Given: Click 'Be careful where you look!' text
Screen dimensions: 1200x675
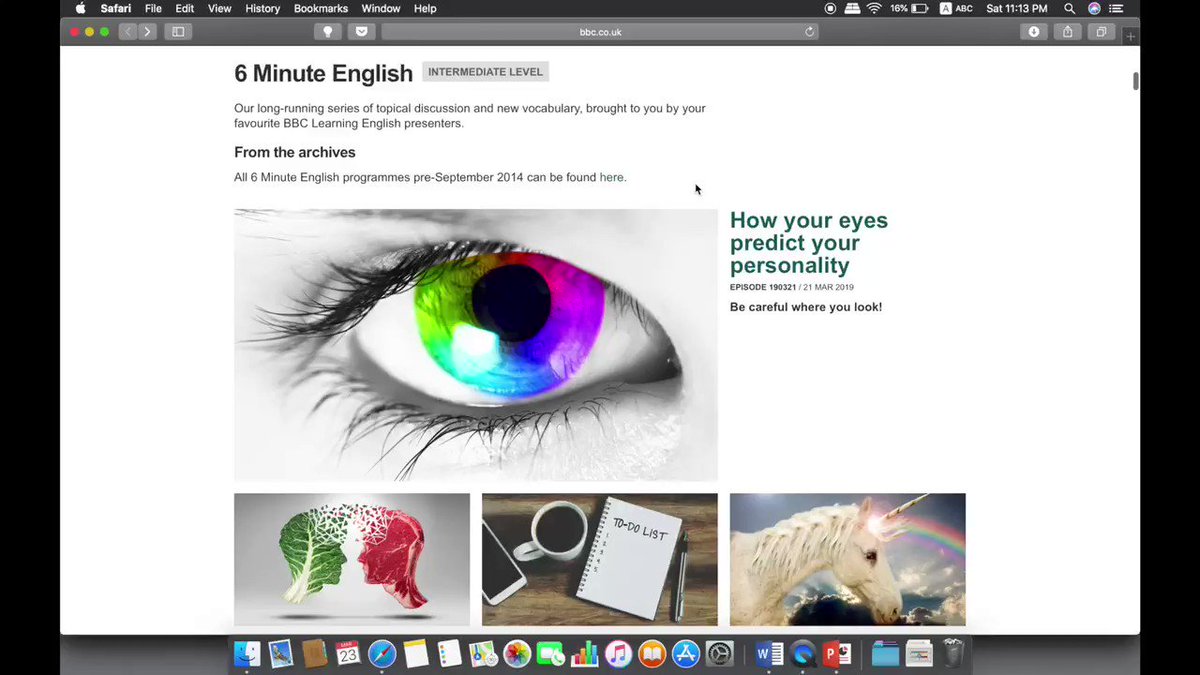Looking at the screenshot, I should [x=806, y=307].
